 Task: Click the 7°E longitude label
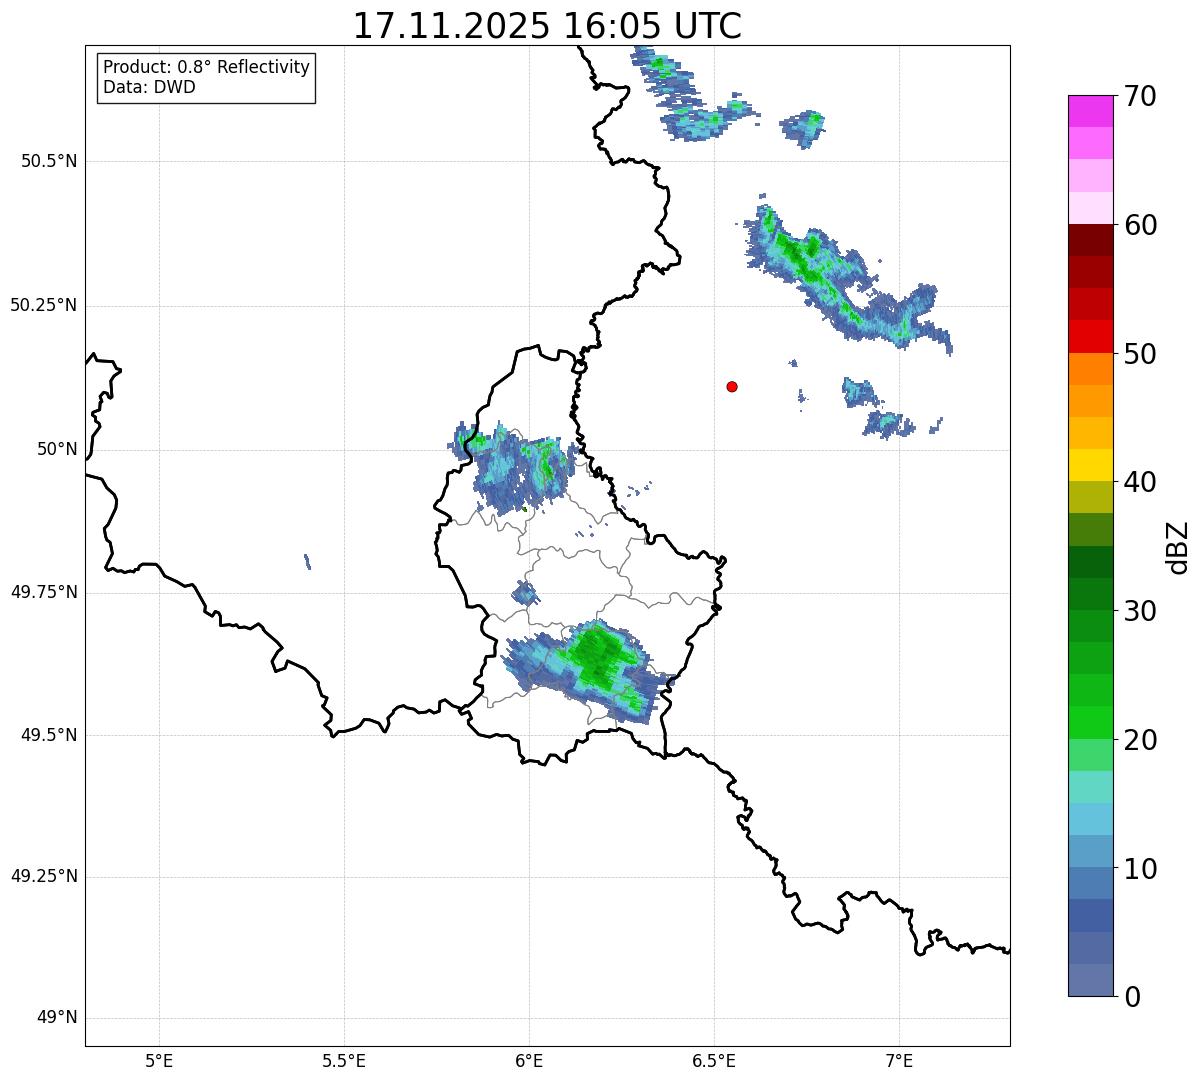pyautogui.click(x=899, y=1060)
